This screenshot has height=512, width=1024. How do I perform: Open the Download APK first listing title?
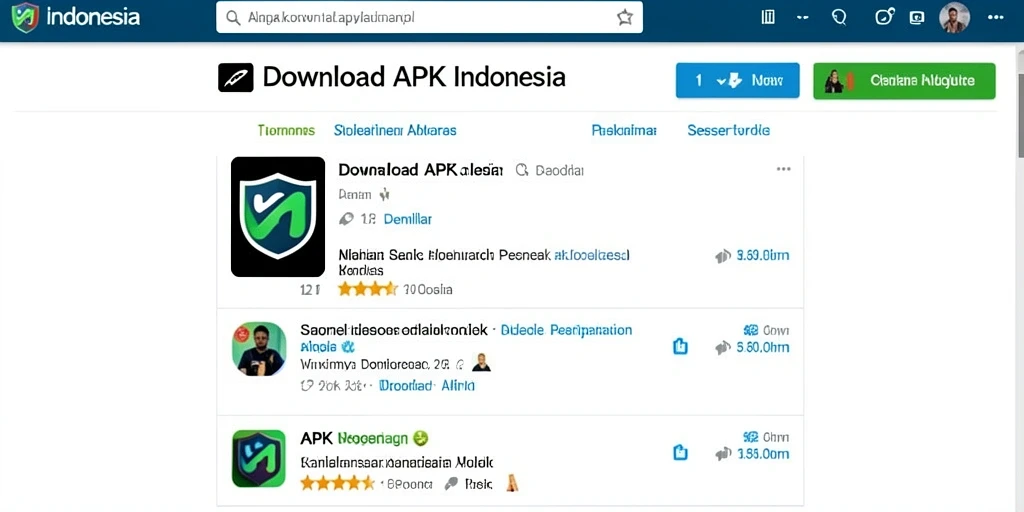pos(421,170)
